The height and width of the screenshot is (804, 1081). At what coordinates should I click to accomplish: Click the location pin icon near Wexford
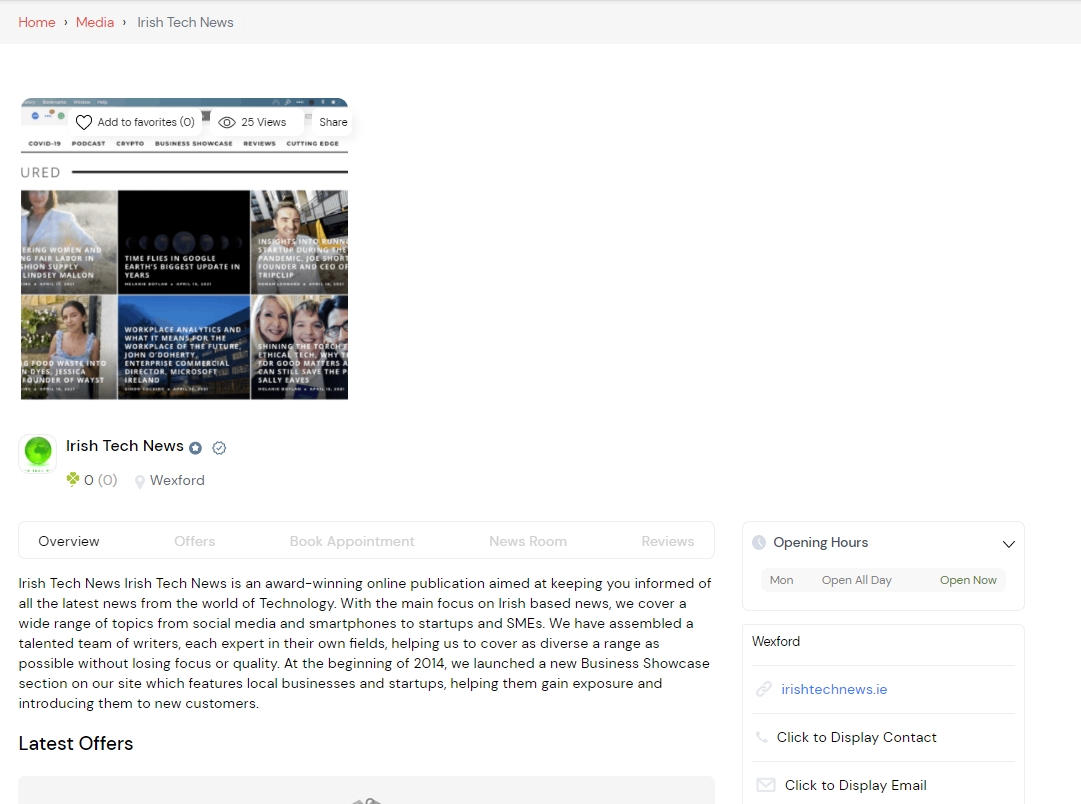tap(138, 480)
